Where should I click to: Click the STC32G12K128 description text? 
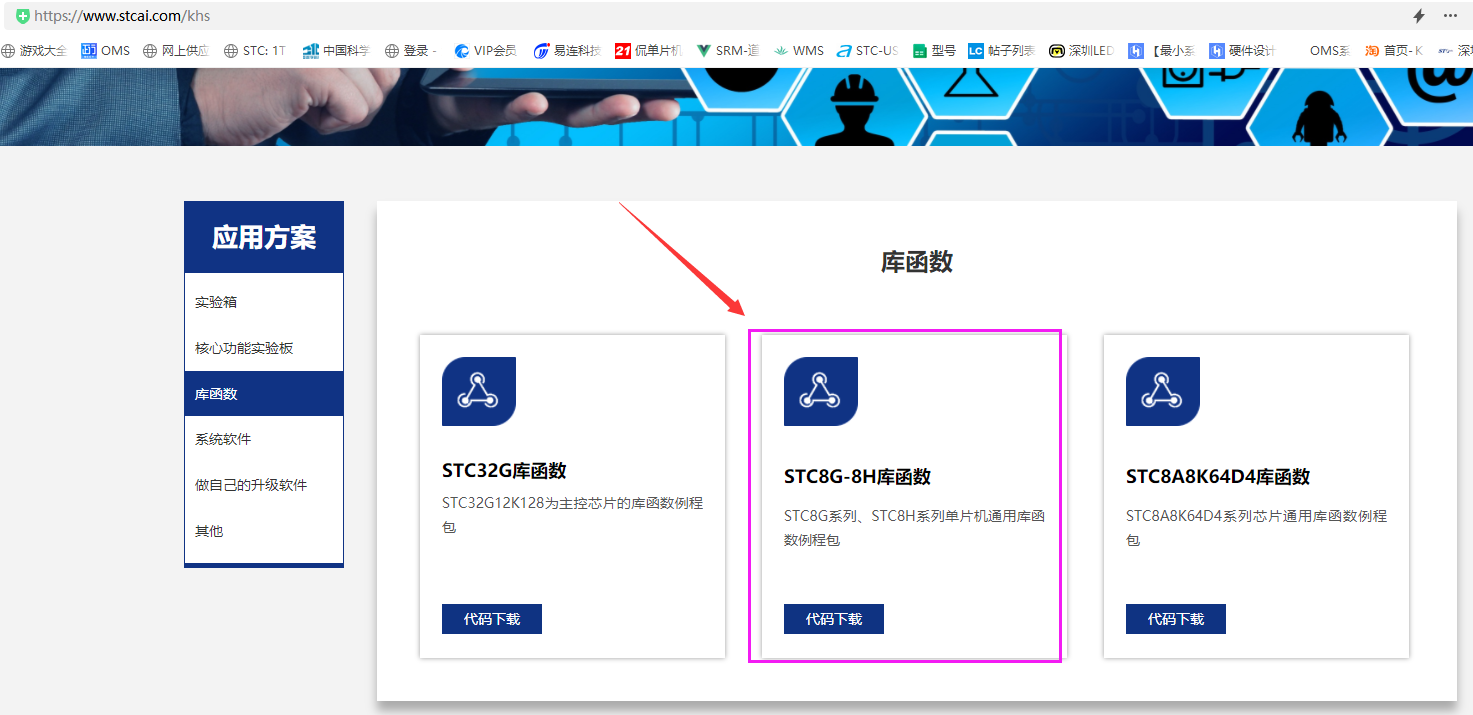[573, 515]
